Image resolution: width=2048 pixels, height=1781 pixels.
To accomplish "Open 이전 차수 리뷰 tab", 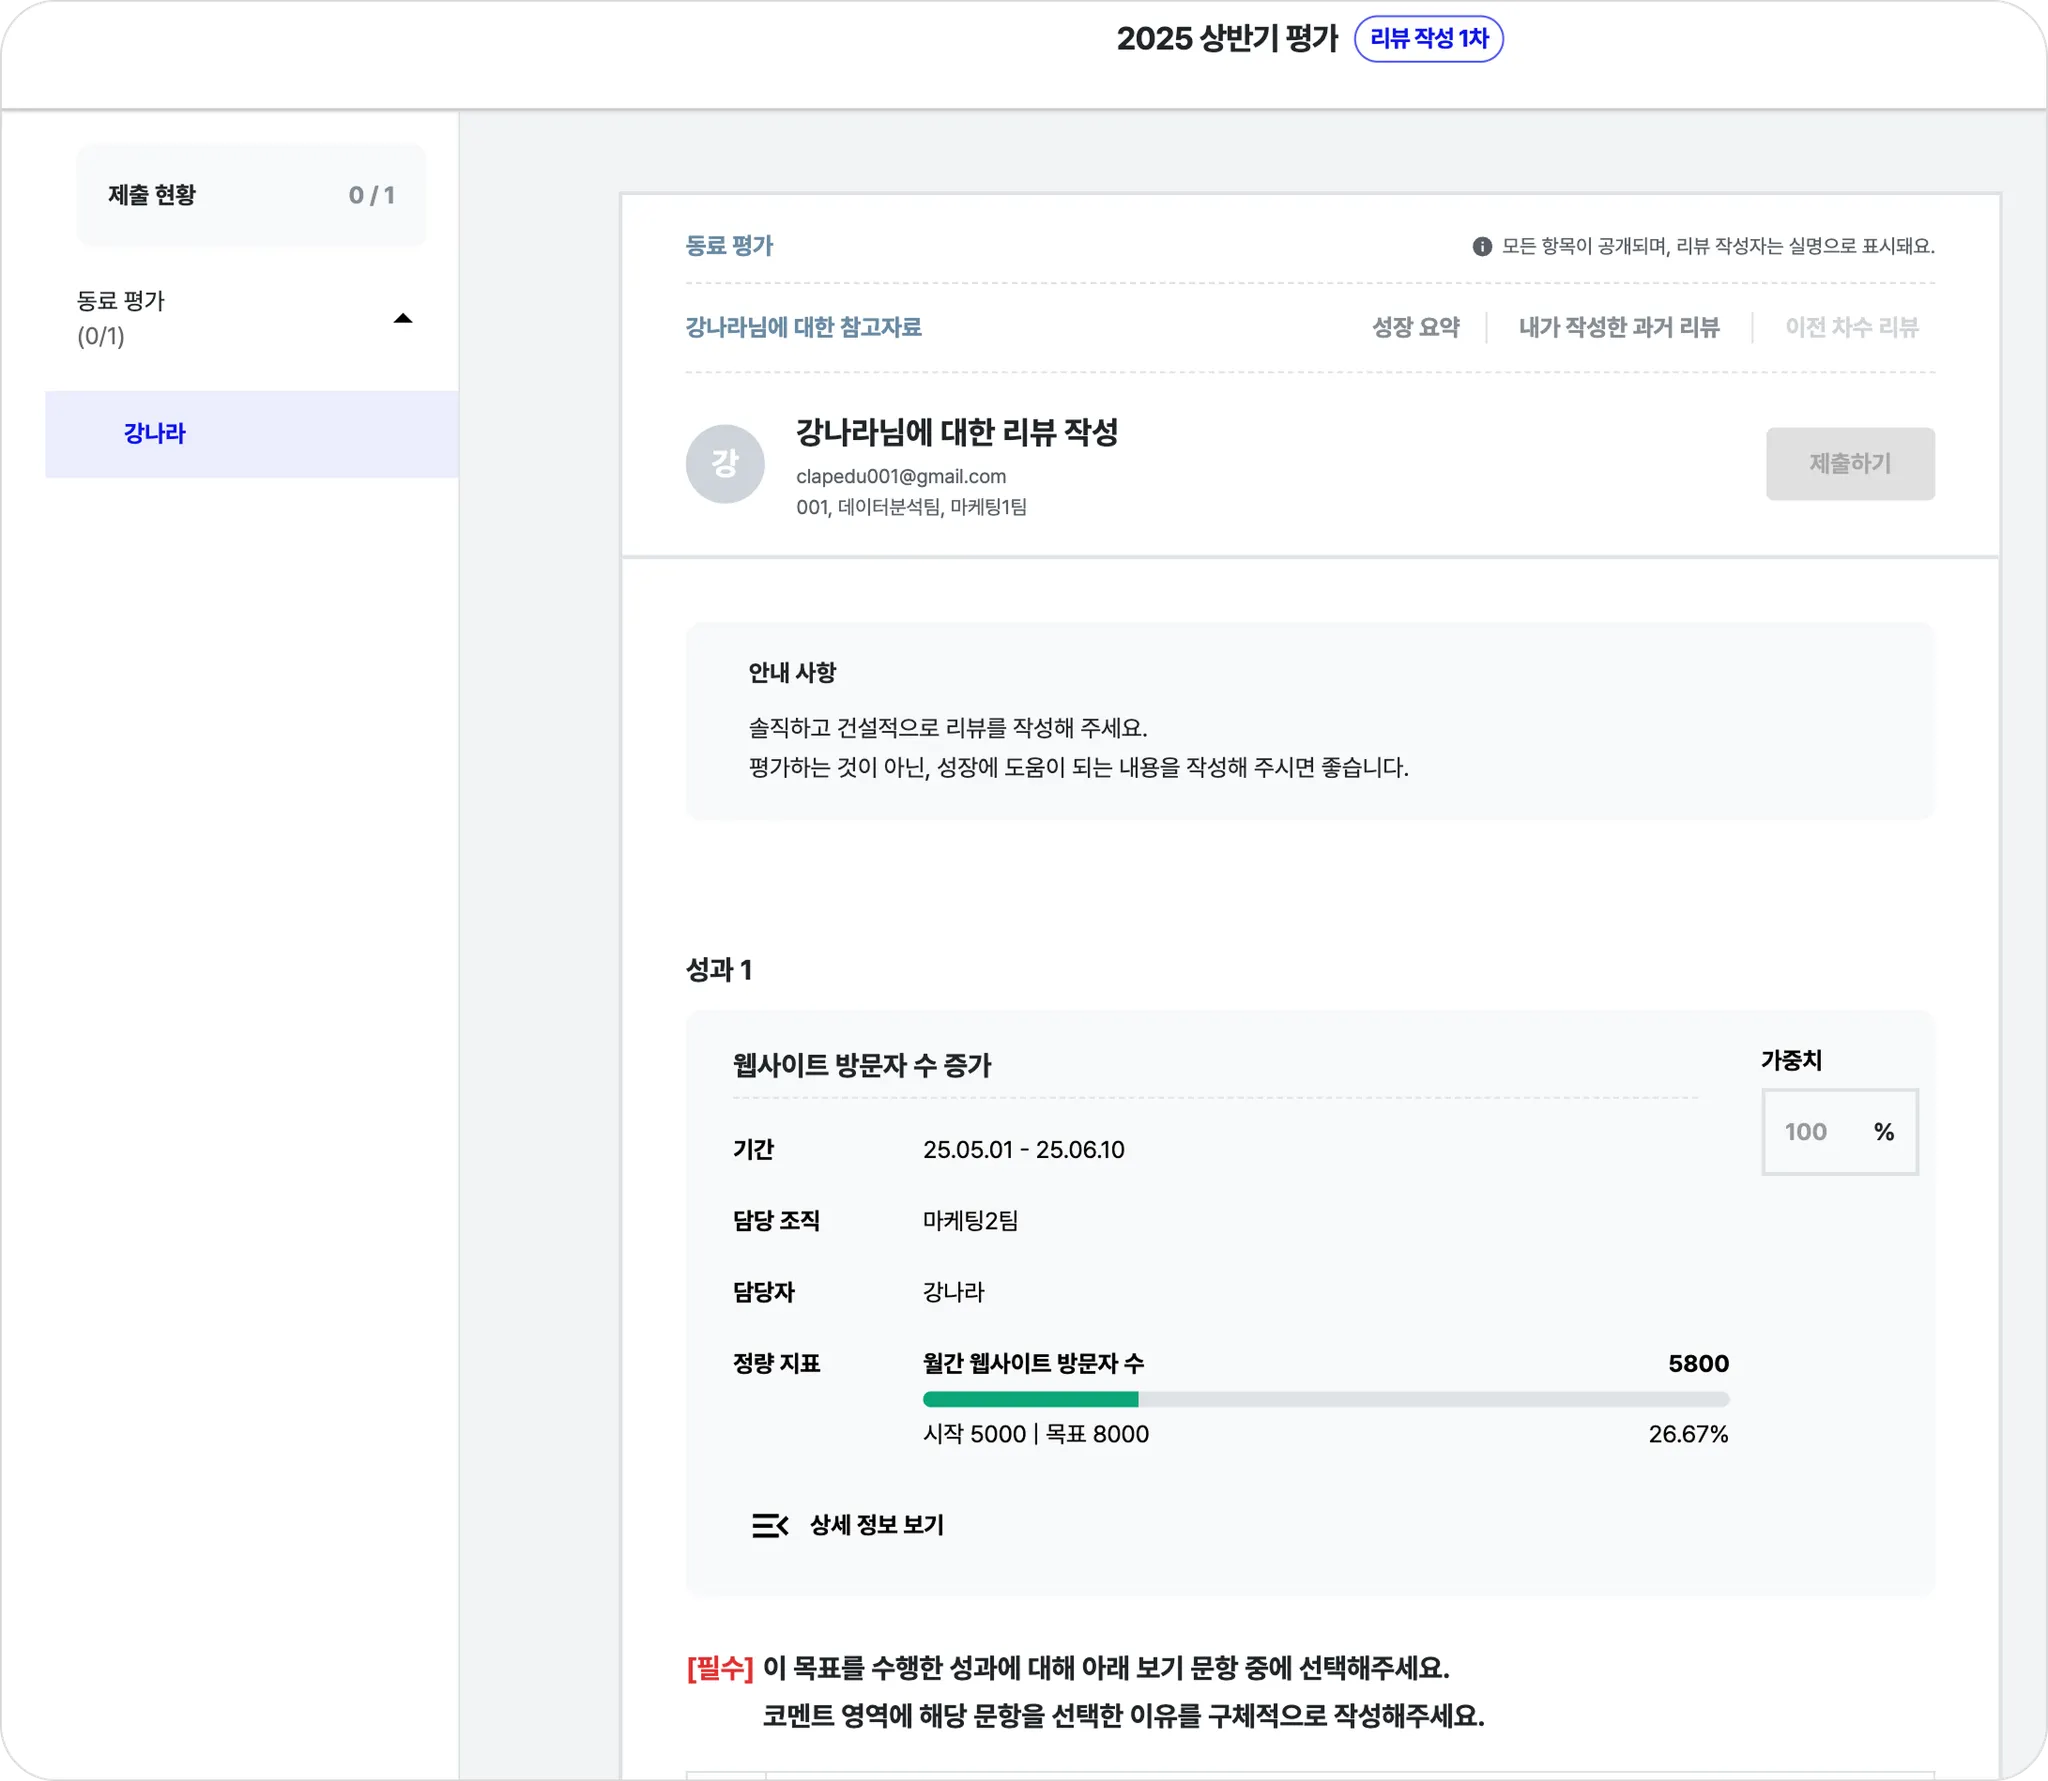I will (x=1851, y=328).
